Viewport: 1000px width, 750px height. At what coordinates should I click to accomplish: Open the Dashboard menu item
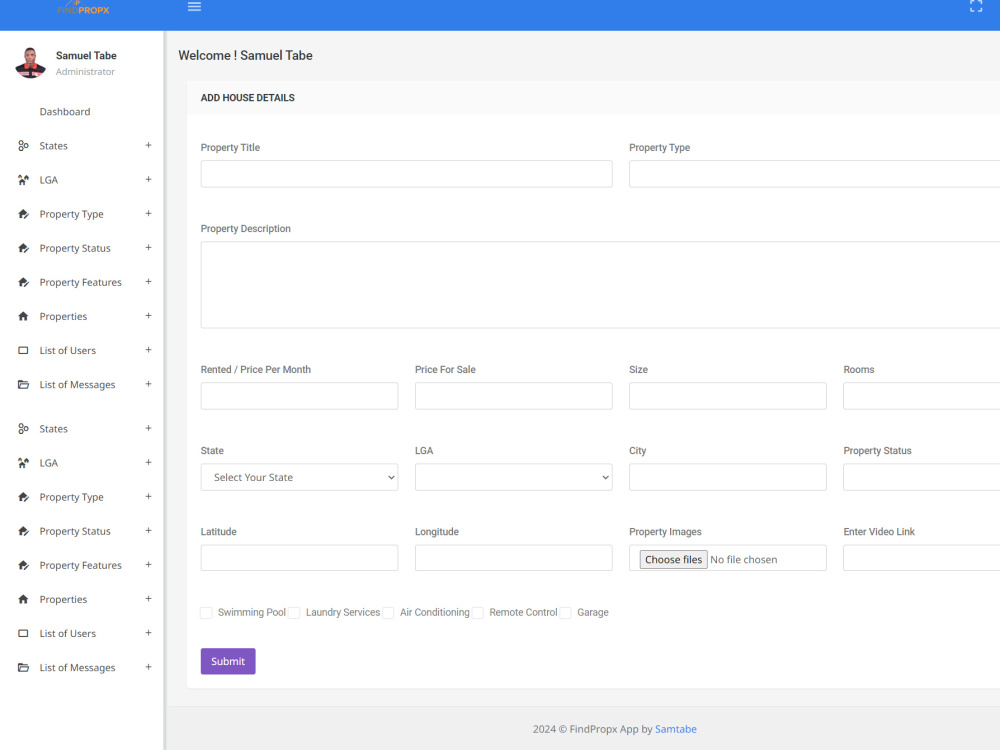click(65, 112)
